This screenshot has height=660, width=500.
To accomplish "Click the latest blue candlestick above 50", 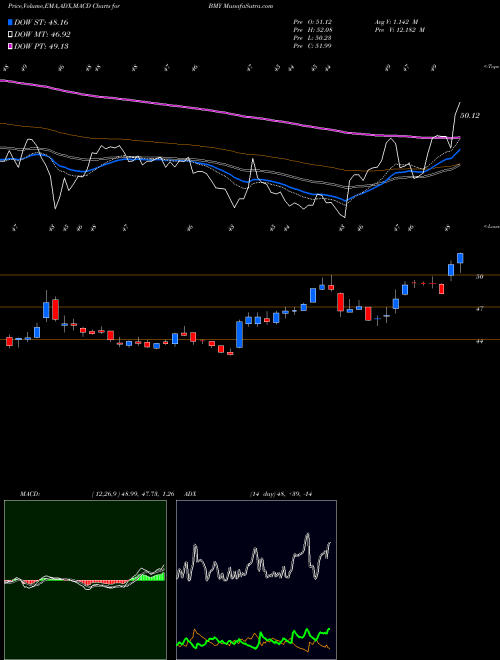I will 460,258.
